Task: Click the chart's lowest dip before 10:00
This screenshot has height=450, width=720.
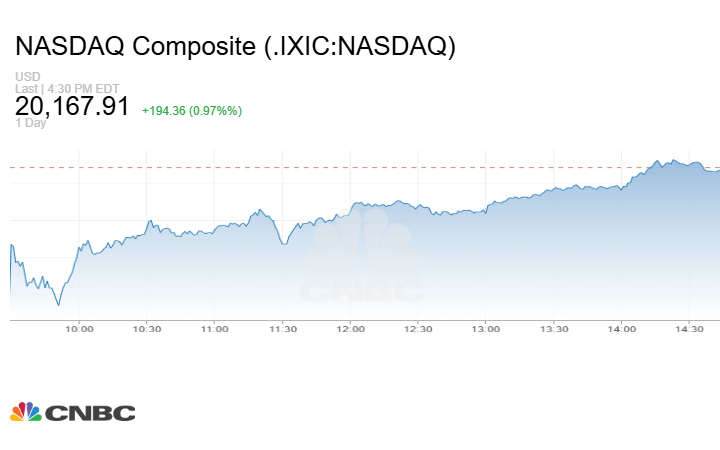Action: point(59,304)
